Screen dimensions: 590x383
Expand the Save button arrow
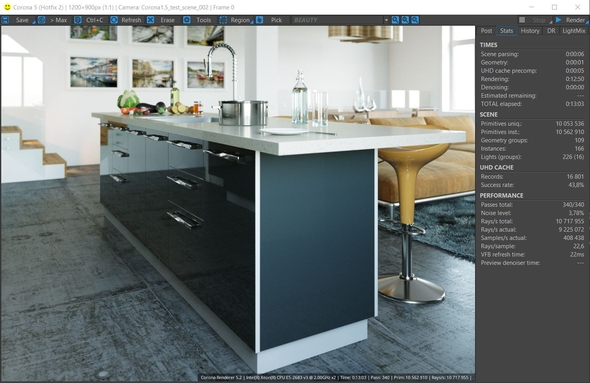[33, 22]
